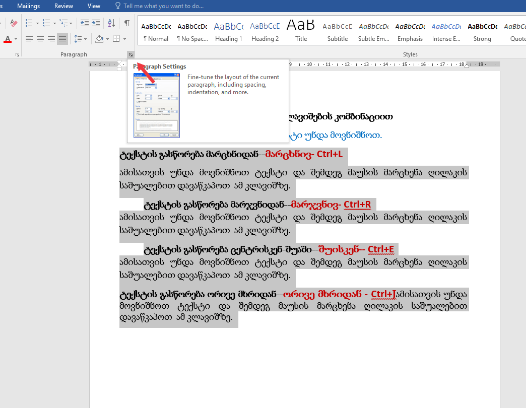This screenshot has height=408, width=526.
Task: Click the red underlined text "Ctrl+R"
Action: (x=357, y=204)
